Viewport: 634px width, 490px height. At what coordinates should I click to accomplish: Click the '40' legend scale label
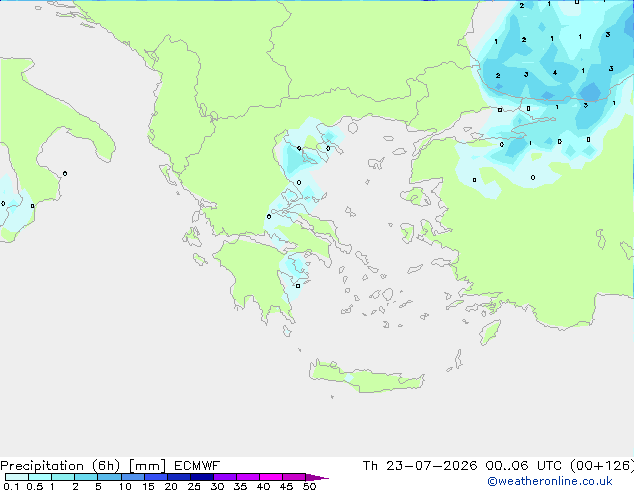263,486
